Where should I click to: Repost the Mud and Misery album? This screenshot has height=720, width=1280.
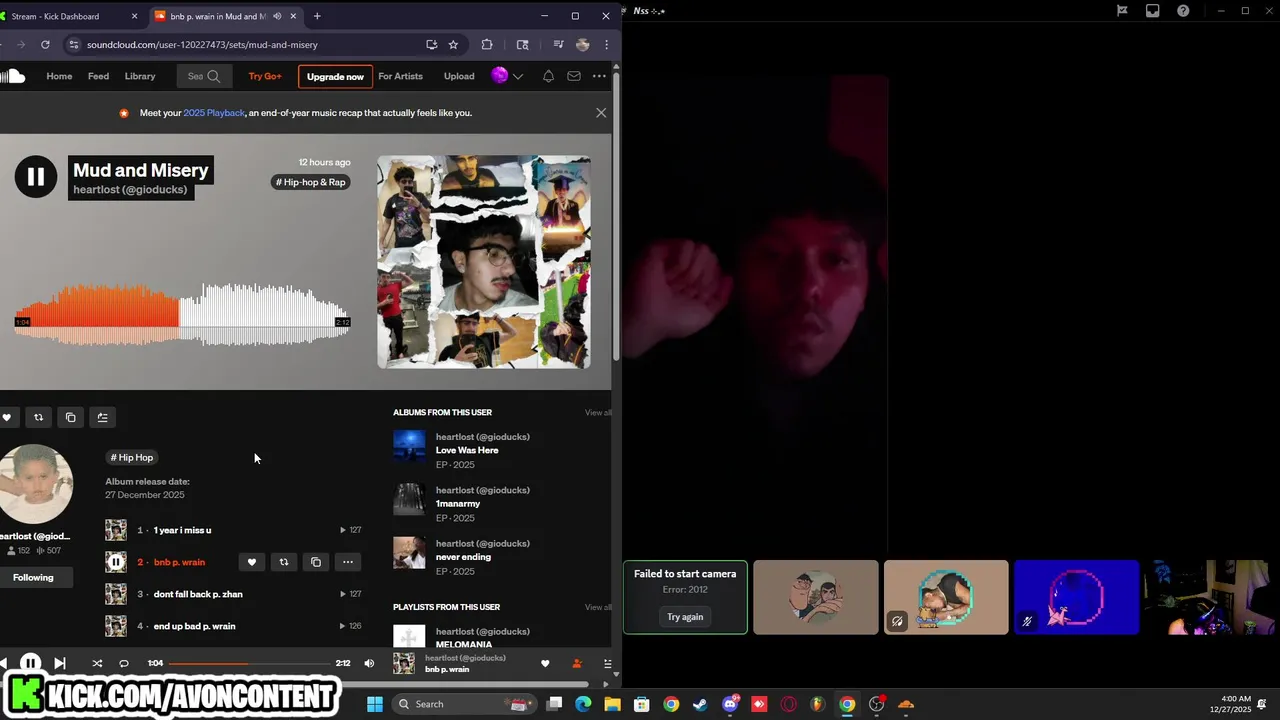(38, 417)
